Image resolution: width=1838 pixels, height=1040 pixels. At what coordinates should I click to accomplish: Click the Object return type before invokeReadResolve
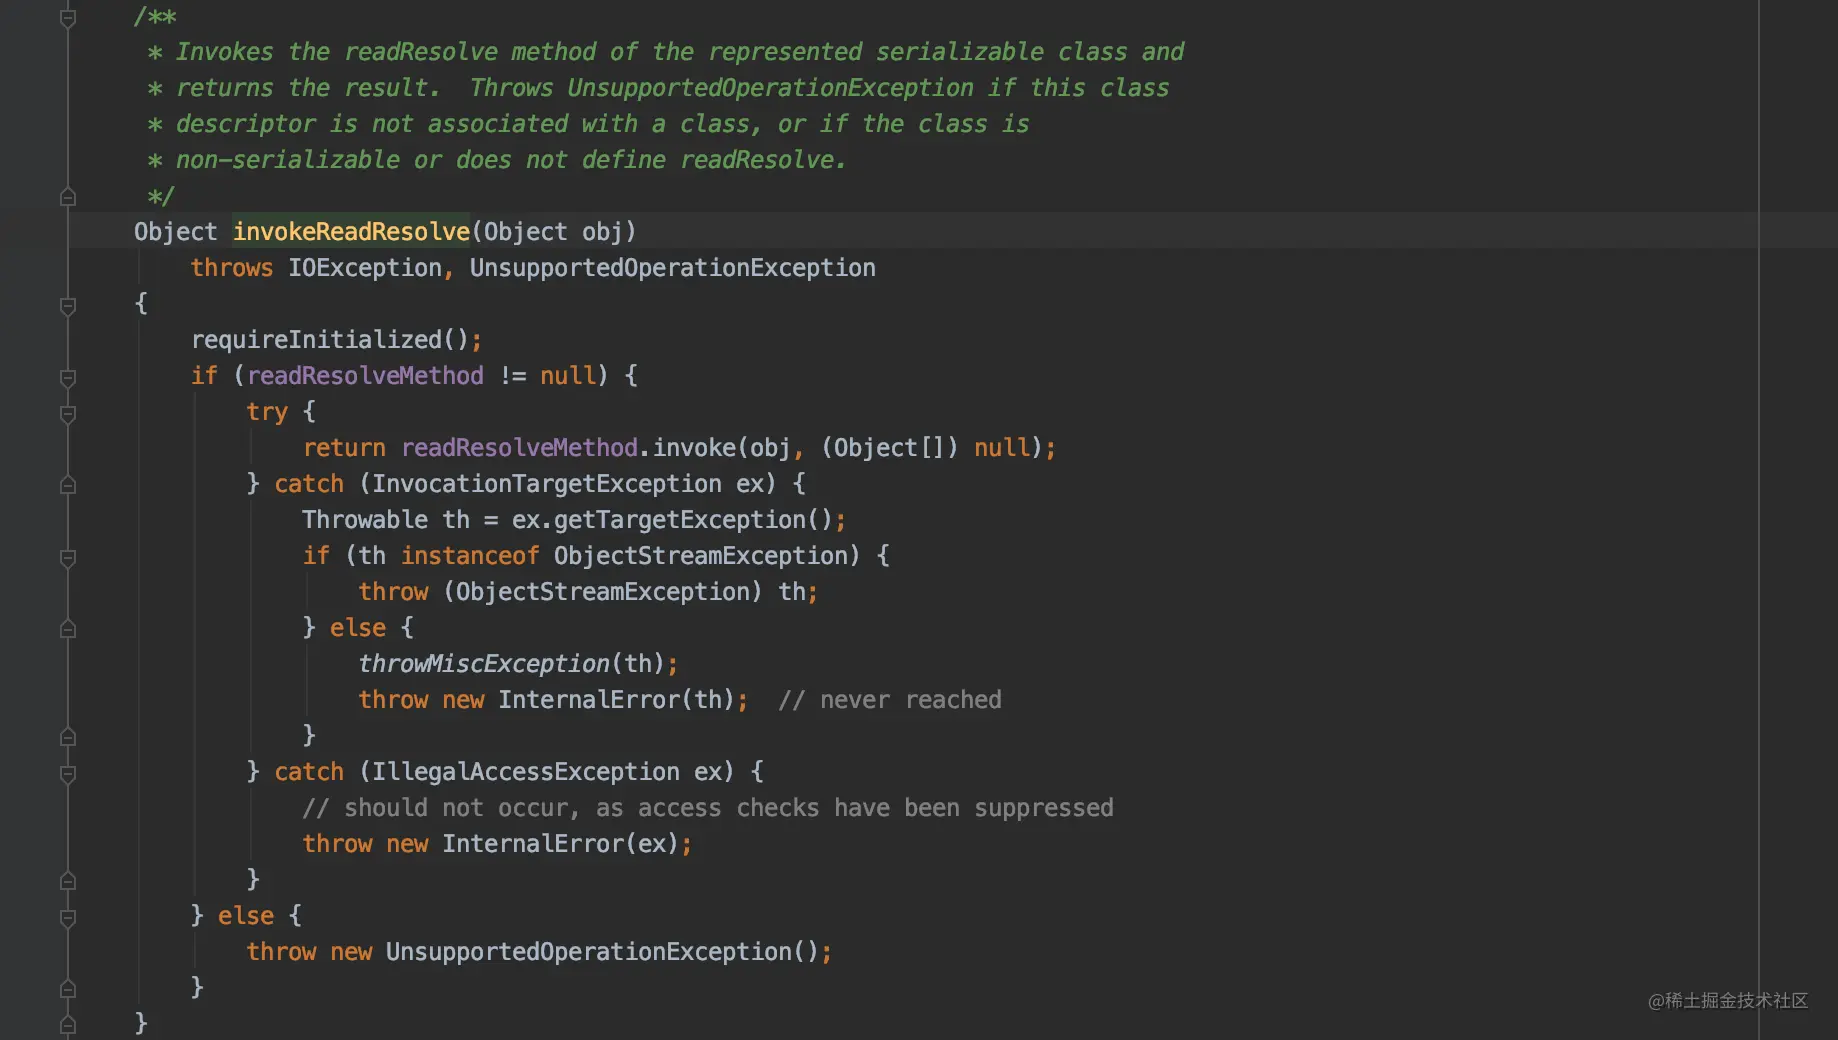click(175, 232)
